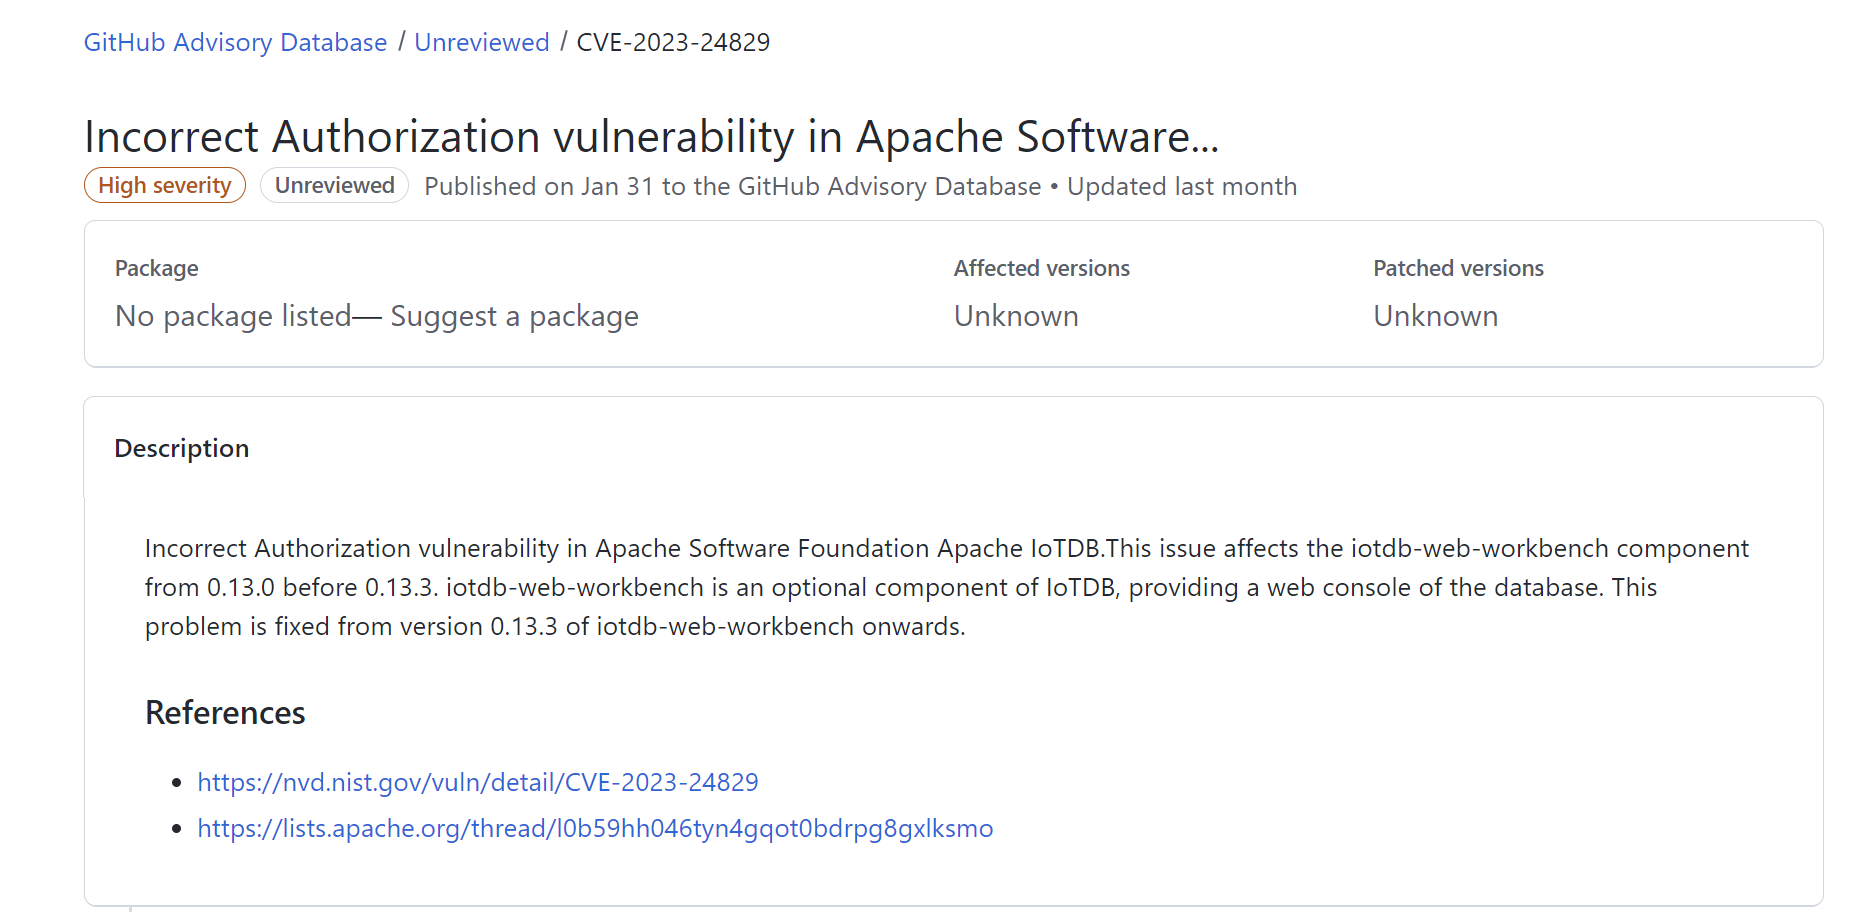
Task: Click the Affected versions label
Action: point(1042,268)
